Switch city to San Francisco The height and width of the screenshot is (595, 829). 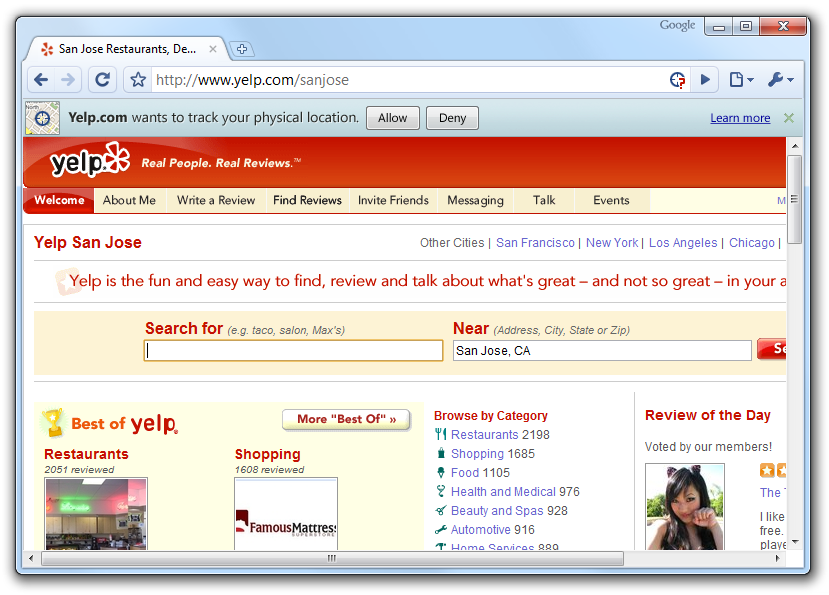[x=535, y=243]
